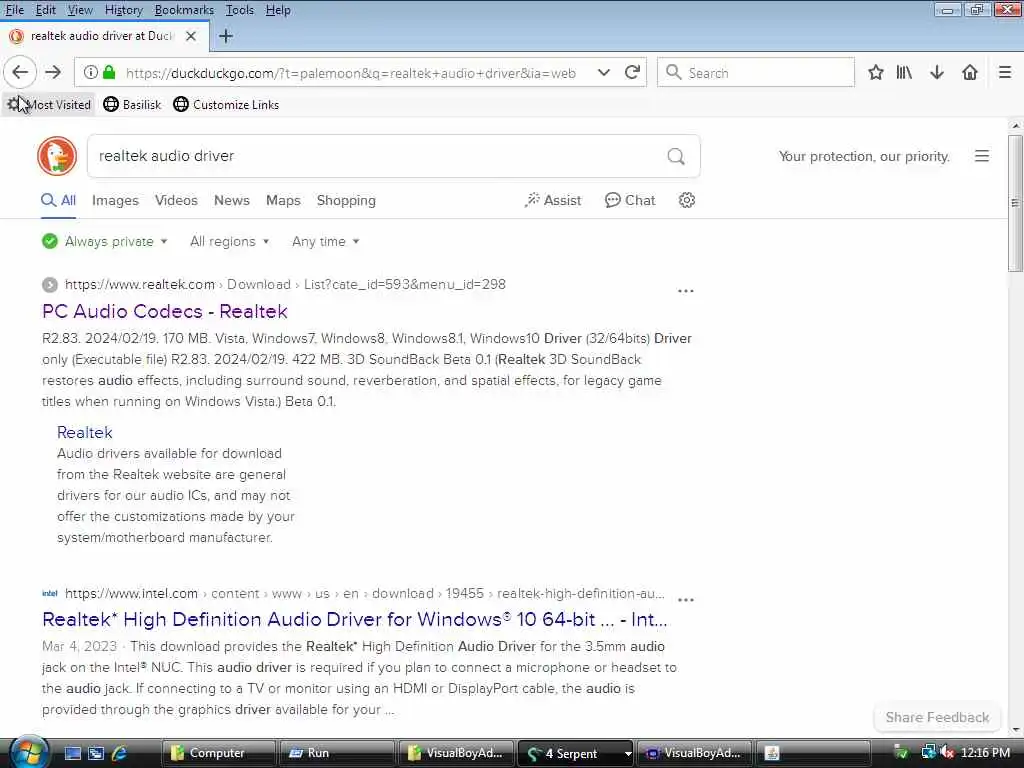Switch to the News results tab
Viewport: 1024px width, 768px height.
(x=232, y=200)
